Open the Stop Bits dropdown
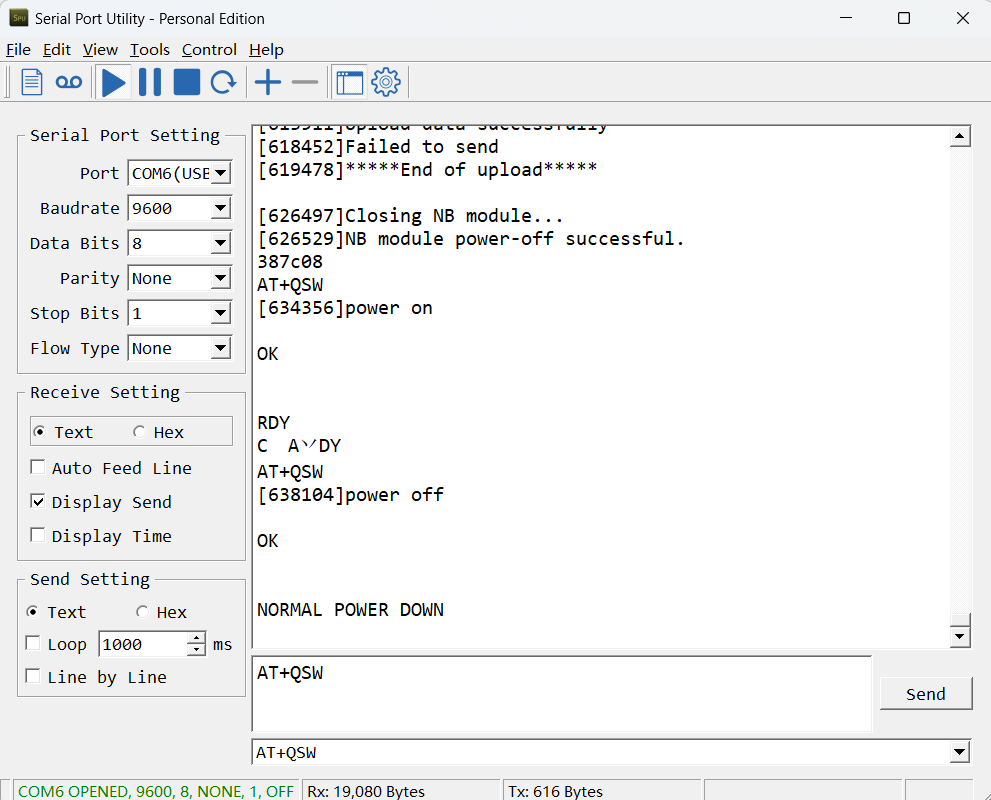 (x=220, y=313)
